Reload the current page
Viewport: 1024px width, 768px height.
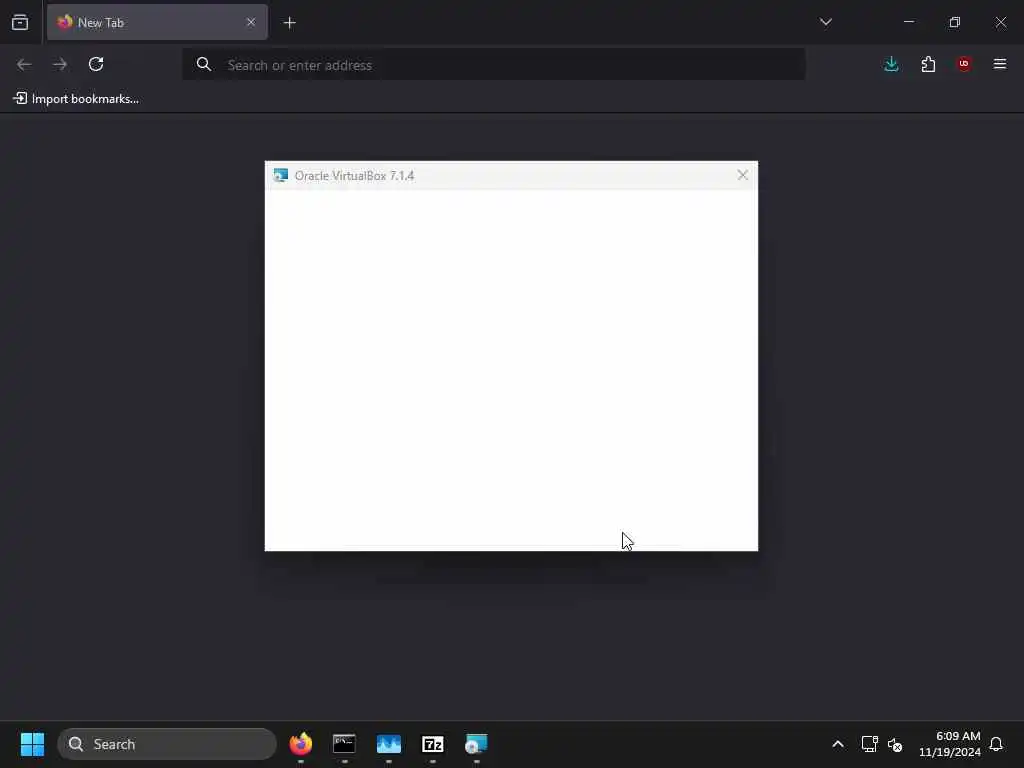pyautogui.click(x=96, y=64)
